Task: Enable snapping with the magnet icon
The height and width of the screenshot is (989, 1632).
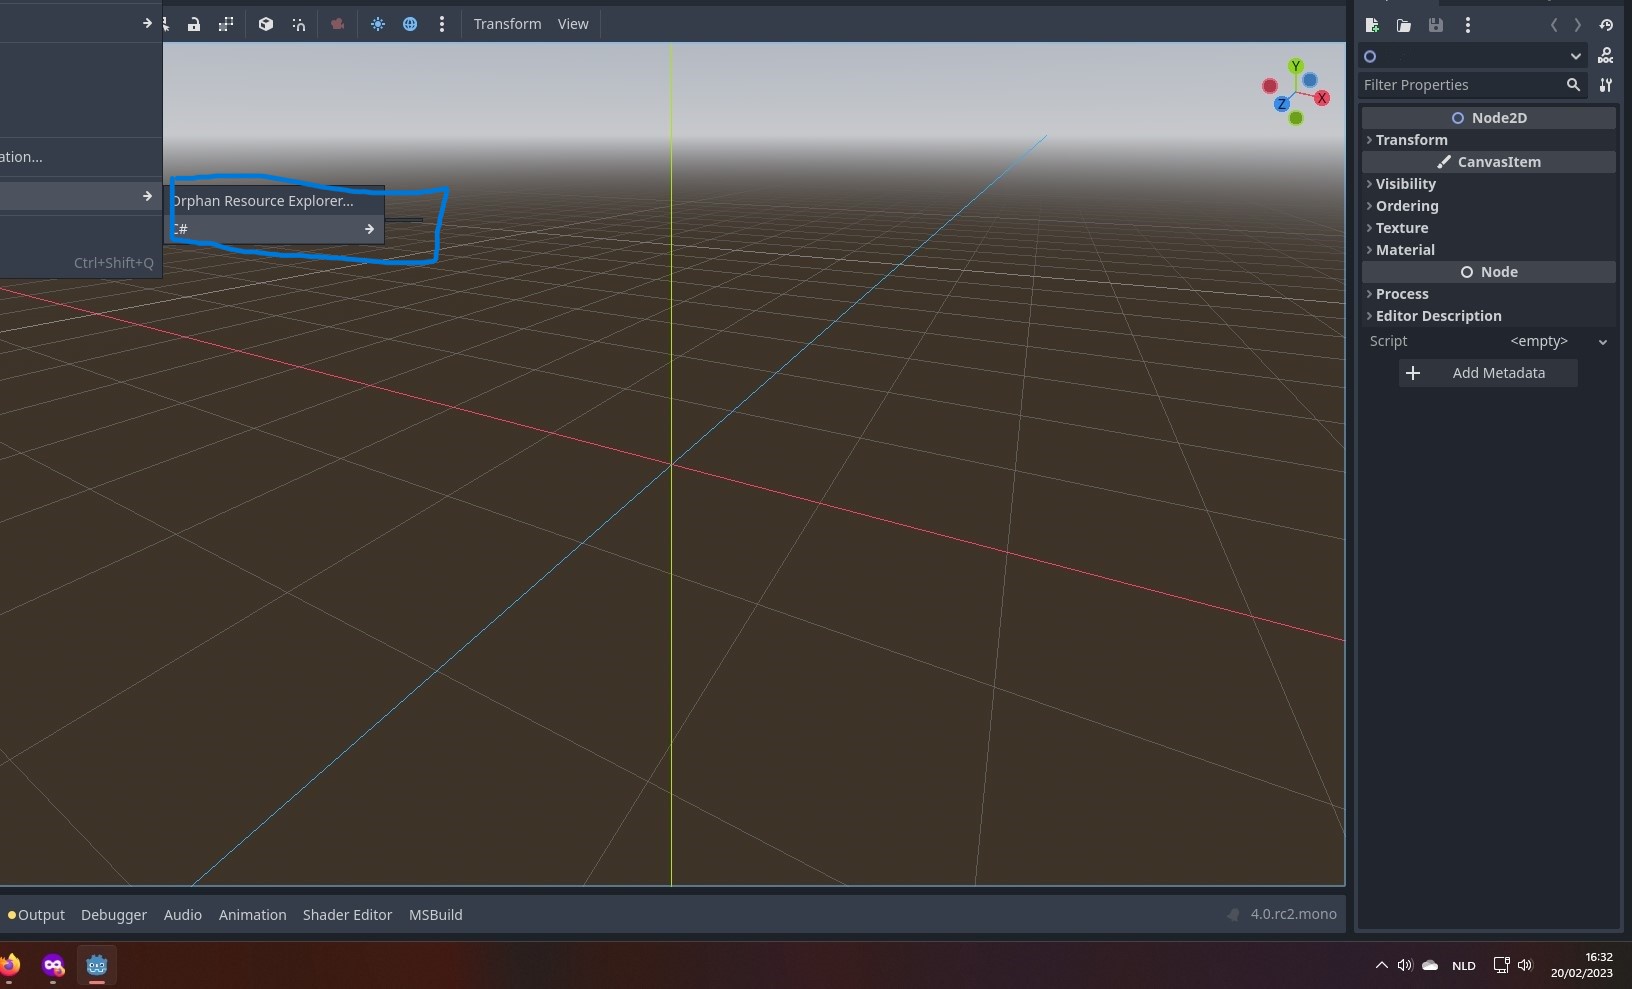Action: click(x=299, y=24)
